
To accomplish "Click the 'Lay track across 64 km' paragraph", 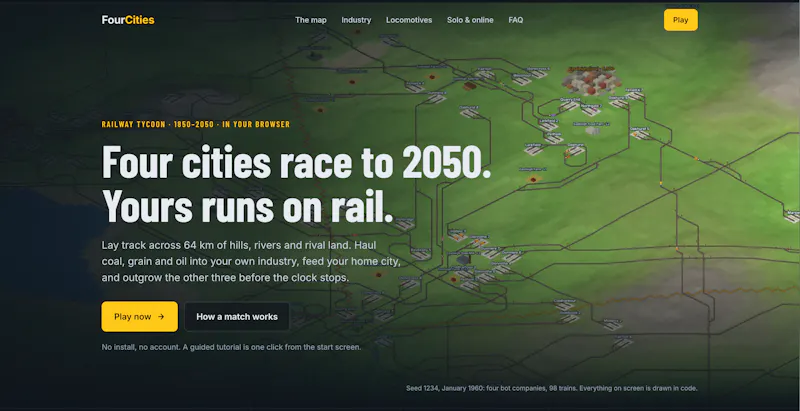I will (251, 262).
